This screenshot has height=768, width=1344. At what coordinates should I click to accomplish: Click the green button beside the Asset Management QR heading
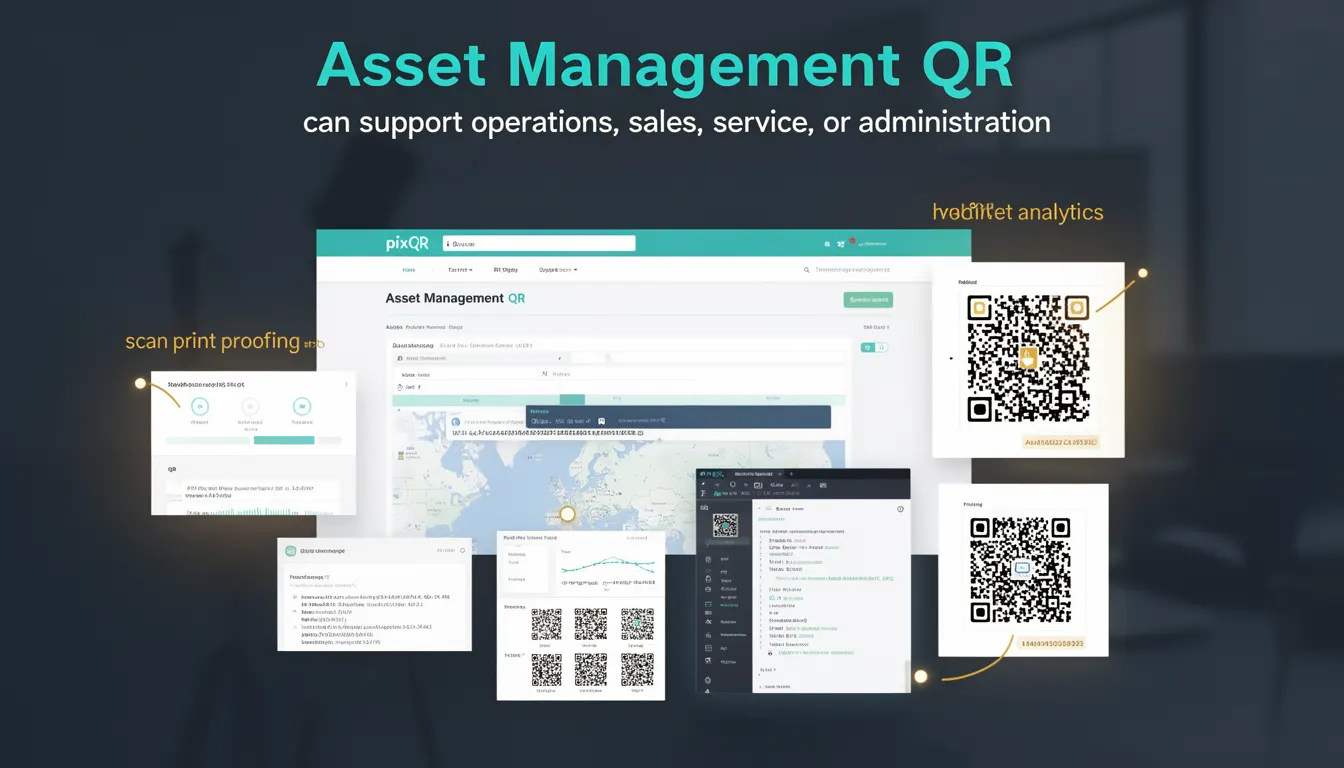point(868,299)
